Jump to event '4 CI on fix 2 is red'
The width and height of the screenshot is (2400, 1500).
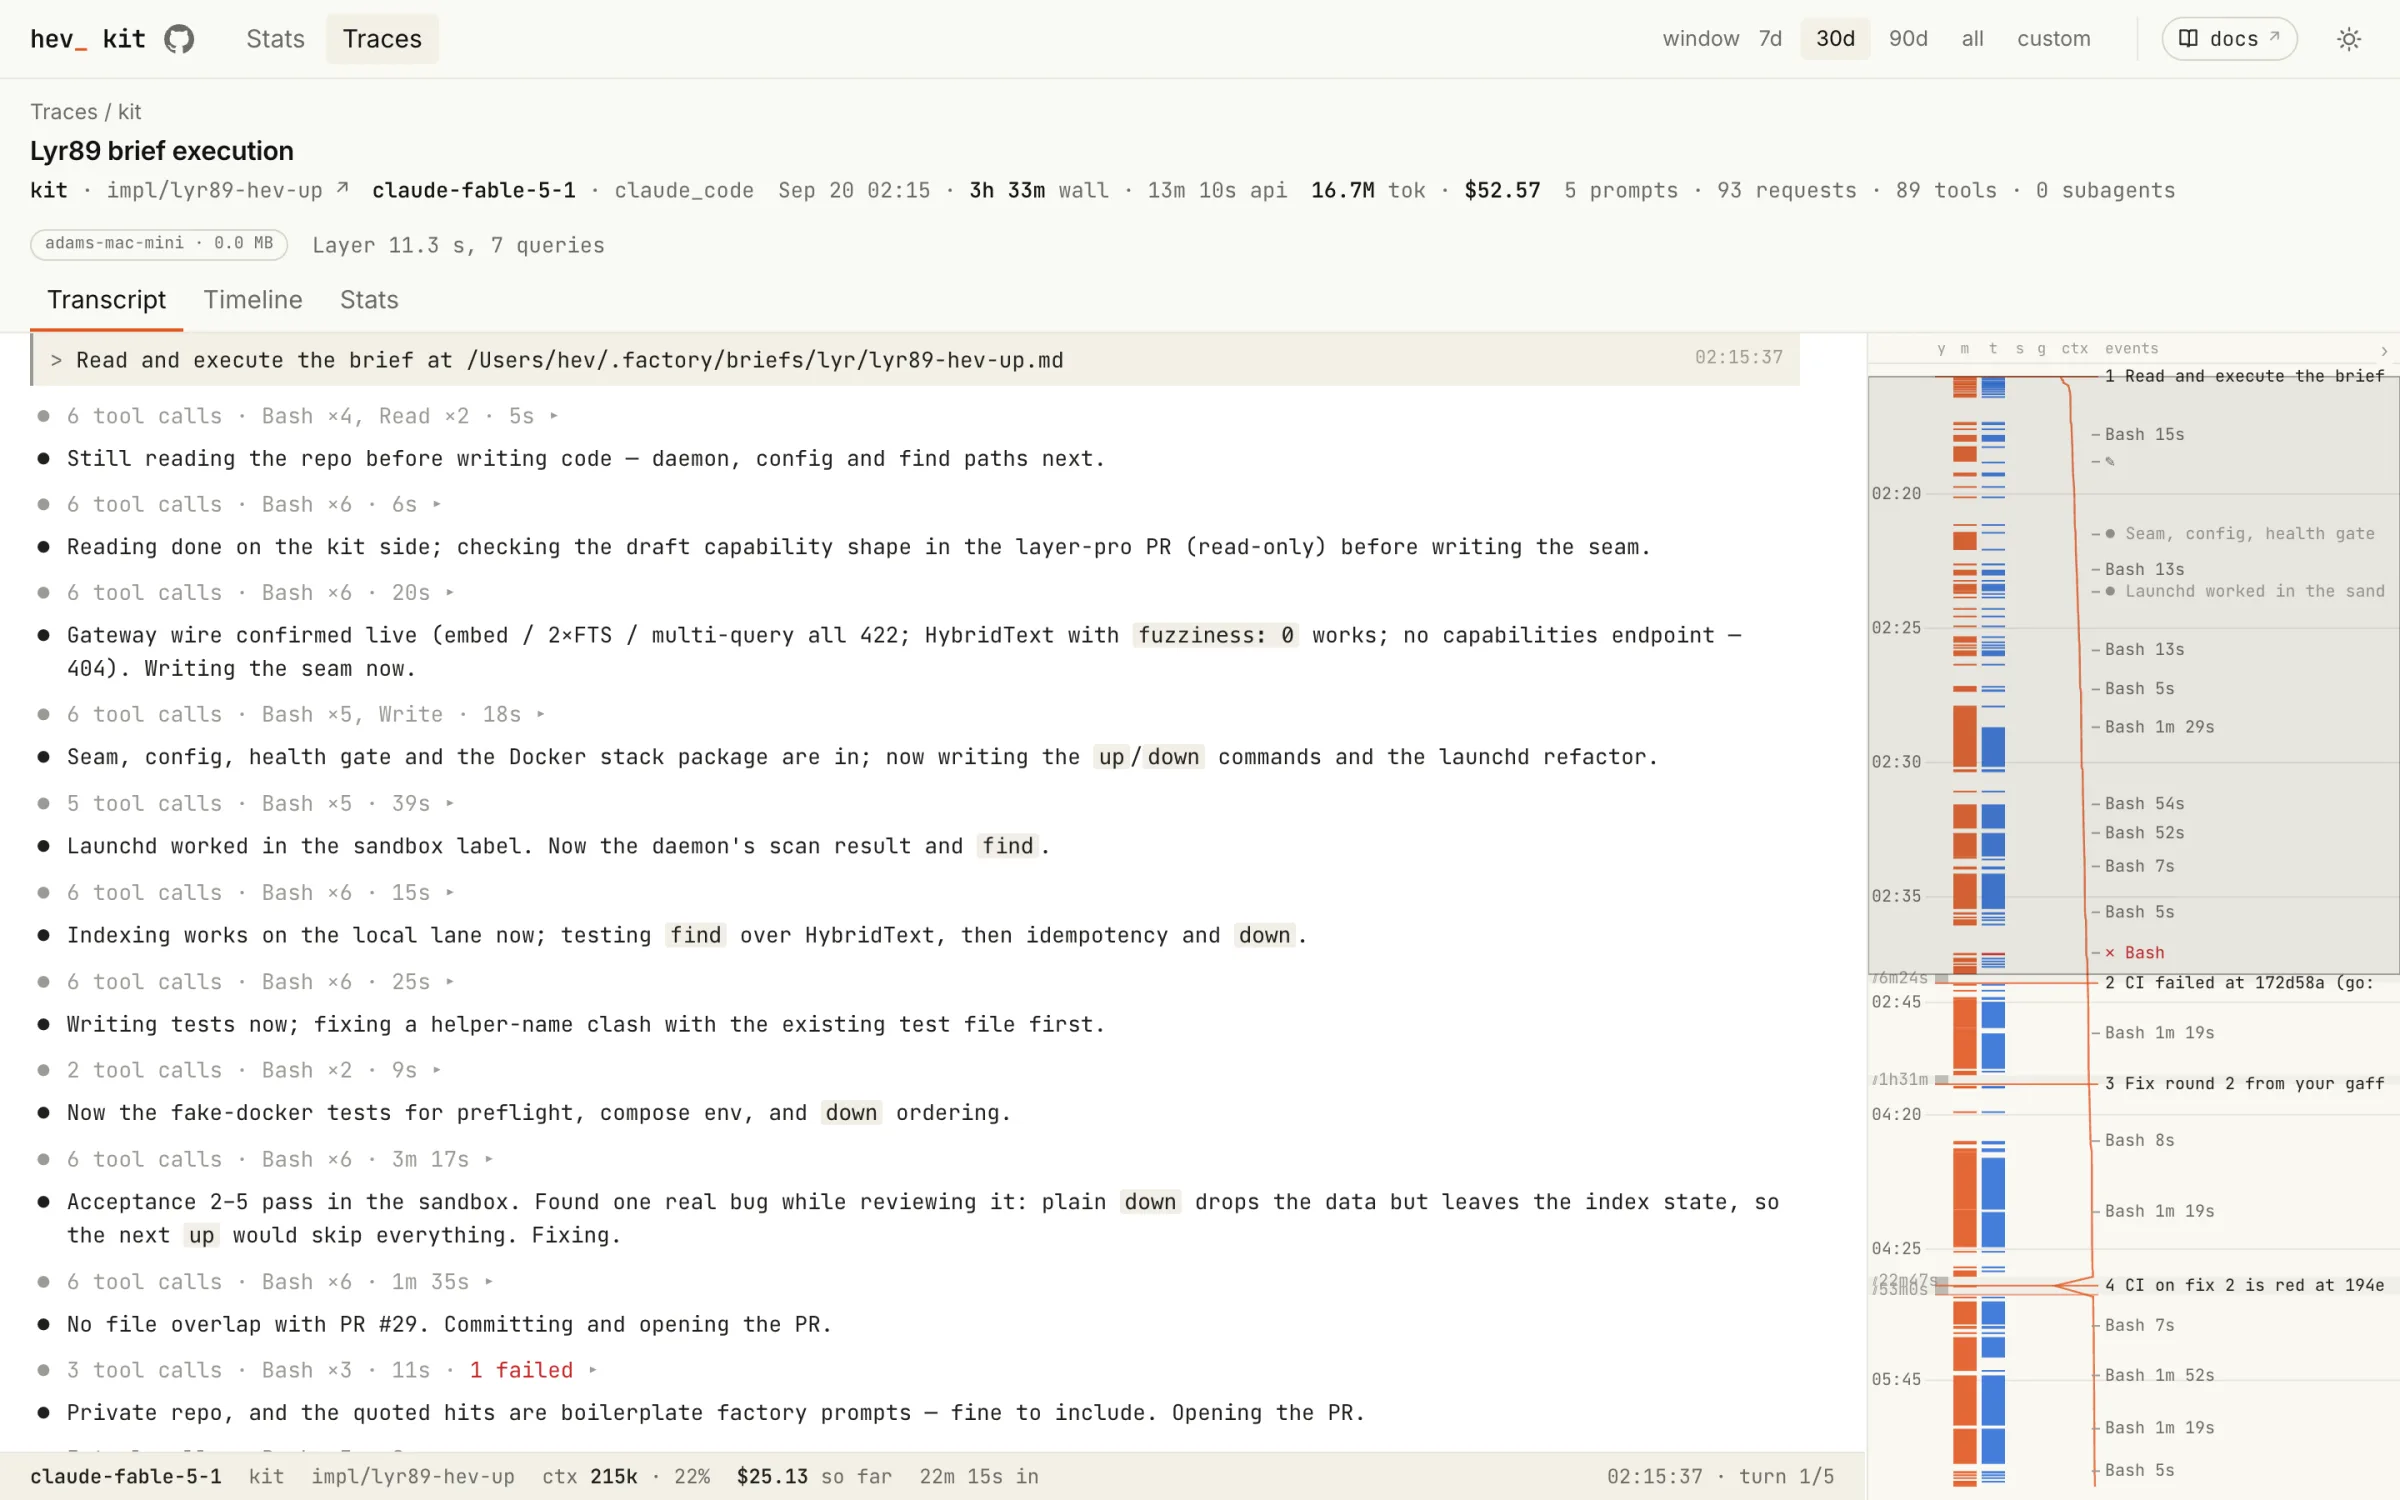coord(2243,1285)
